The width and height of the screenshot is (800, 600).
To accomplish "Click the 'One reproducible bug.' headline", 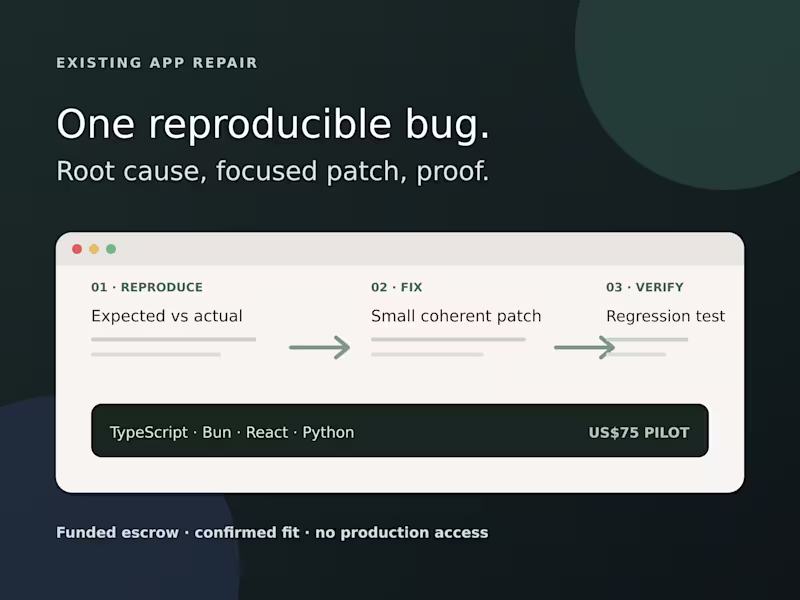I will pyautogui.click(x=273, y=125).
